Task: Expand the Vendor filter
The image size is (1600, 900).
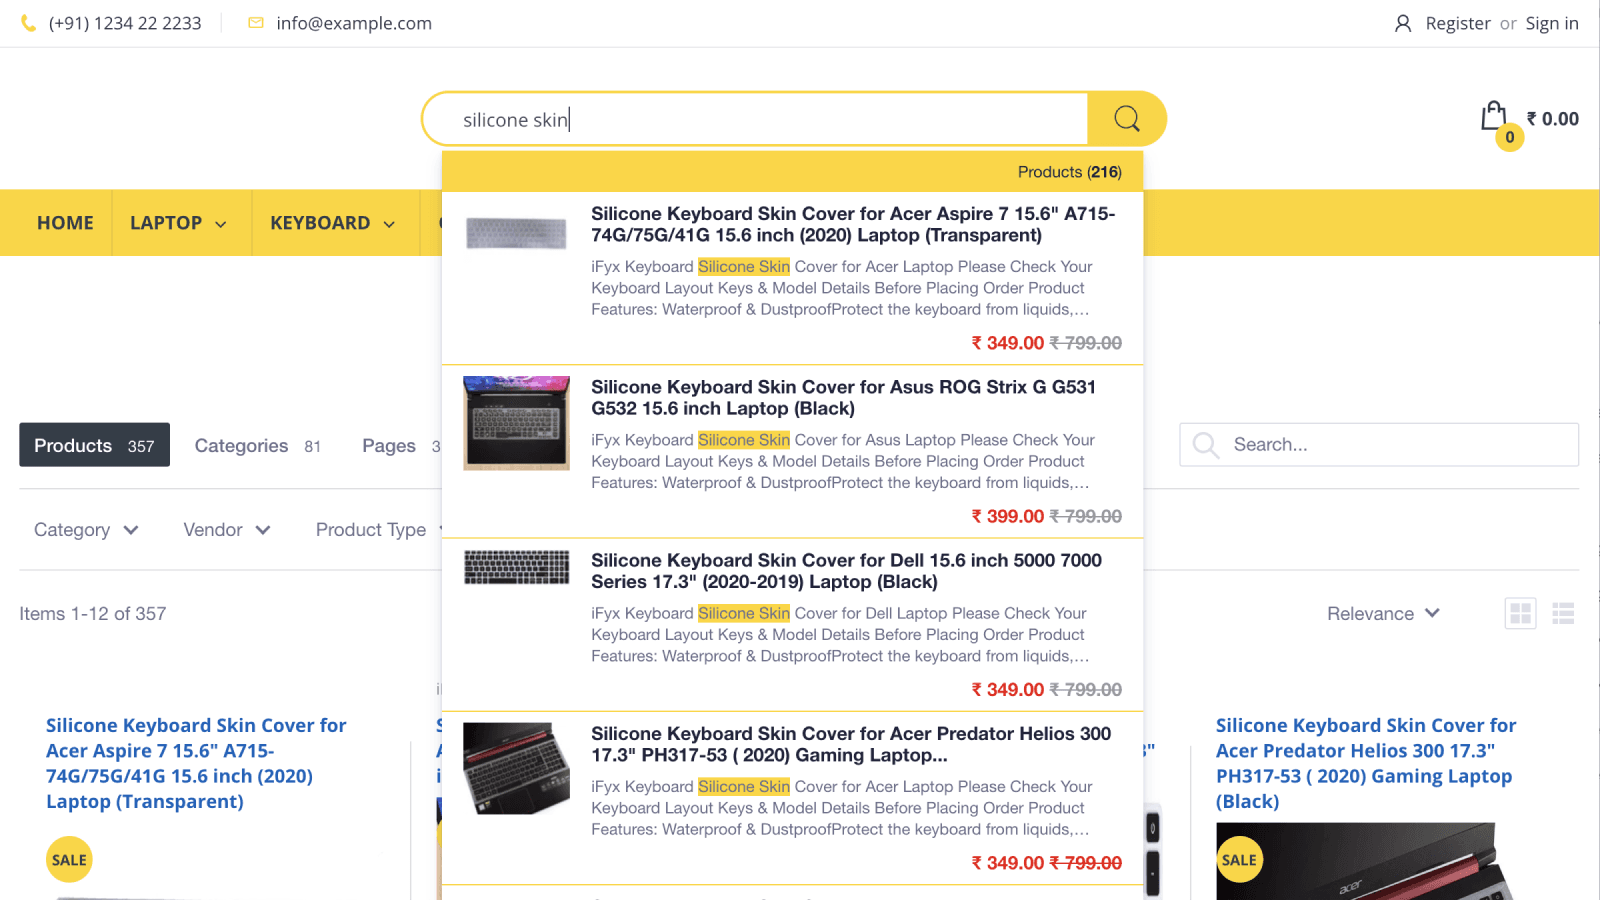Action: pos(225,530)
